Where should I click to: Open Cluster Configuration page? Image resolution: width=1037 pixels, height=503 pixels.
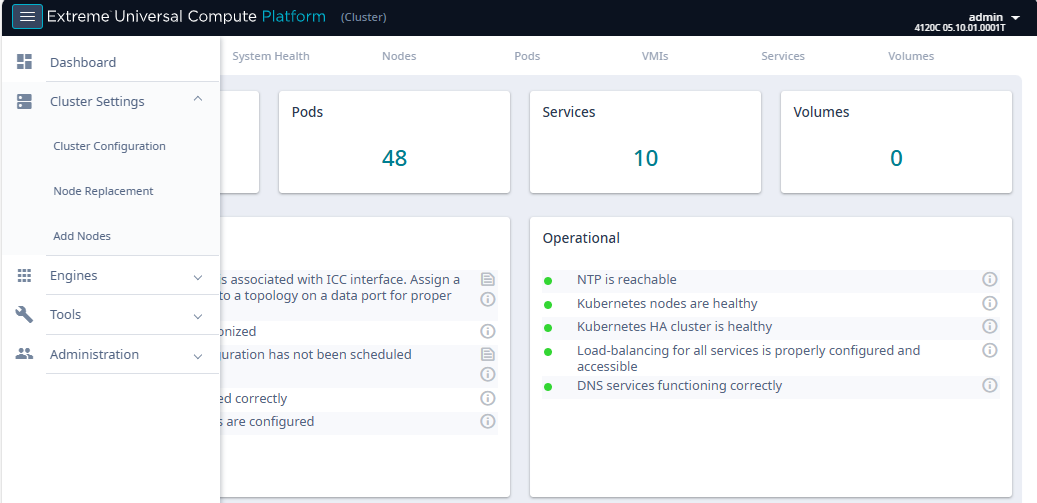tap(109, 146)
